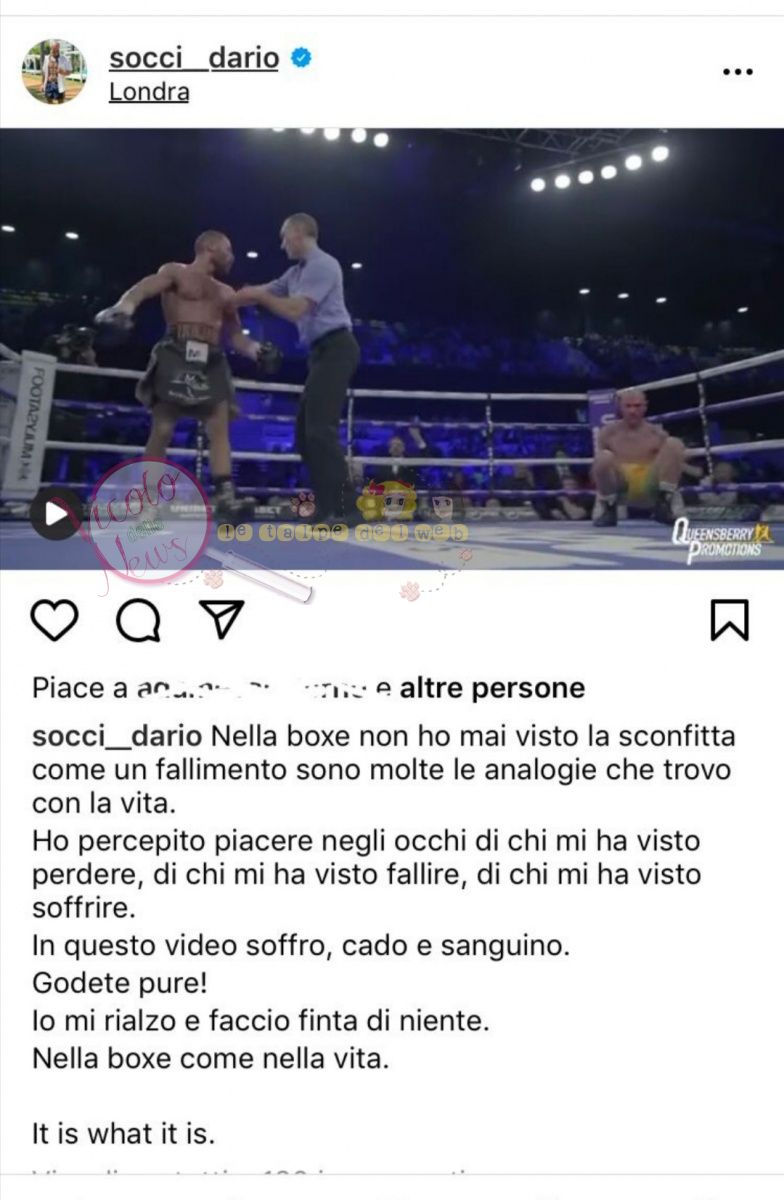Screen dimensions: 784x1200
Task: View the altre persone likes list
Action: 492,688
